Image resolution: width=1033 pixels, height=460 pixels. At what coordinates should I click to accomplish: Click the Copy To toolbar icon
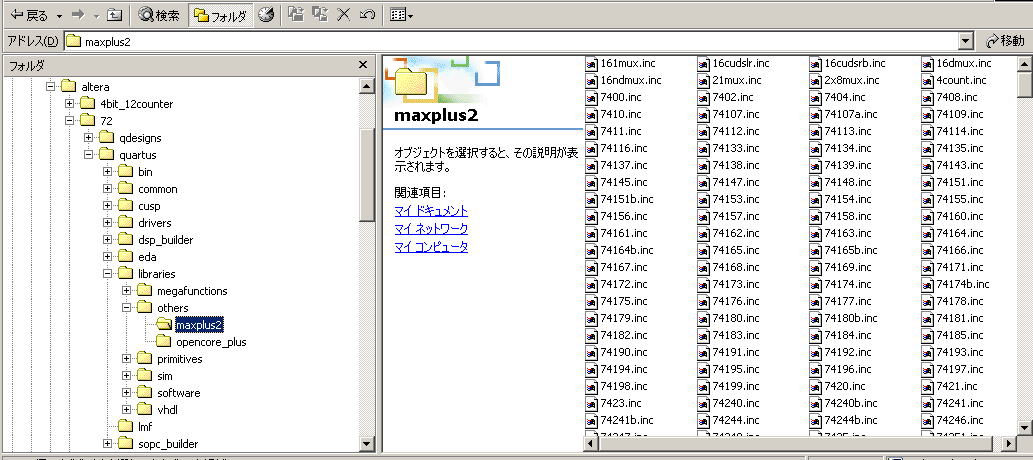320,14
